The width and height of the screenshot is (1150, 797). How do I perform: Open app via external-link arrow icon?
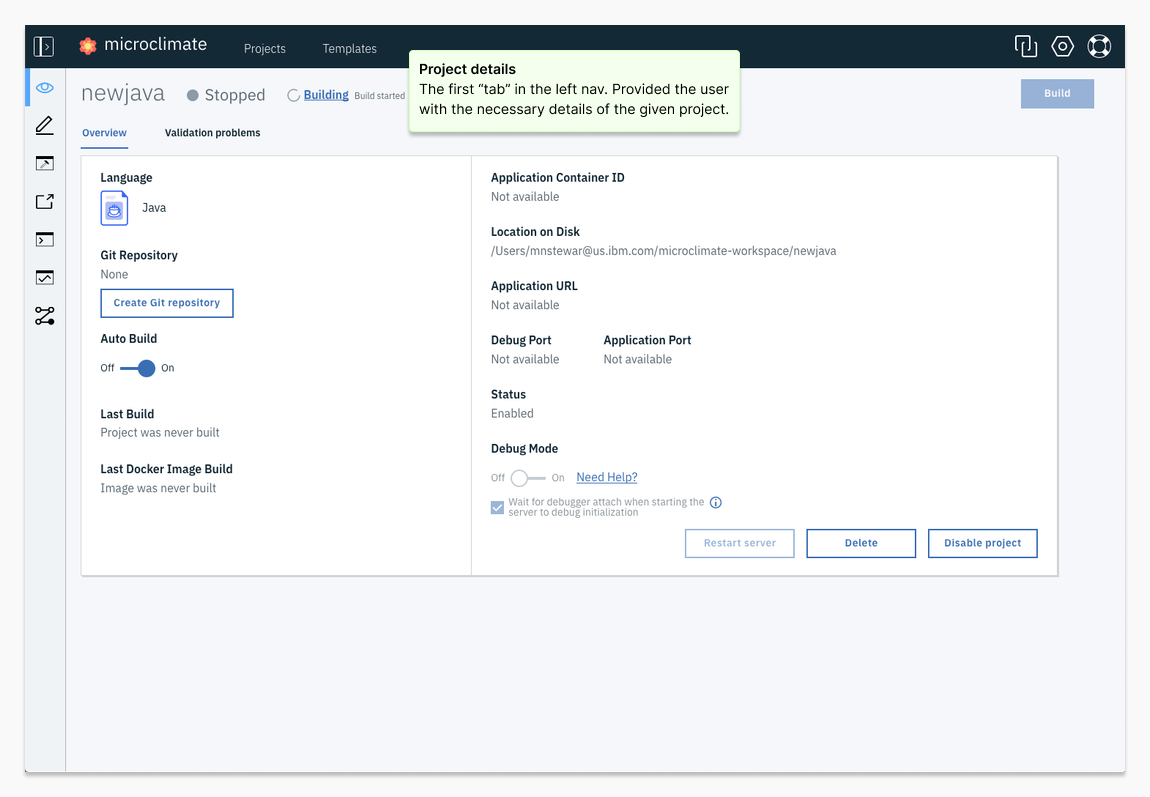point(44,202)
